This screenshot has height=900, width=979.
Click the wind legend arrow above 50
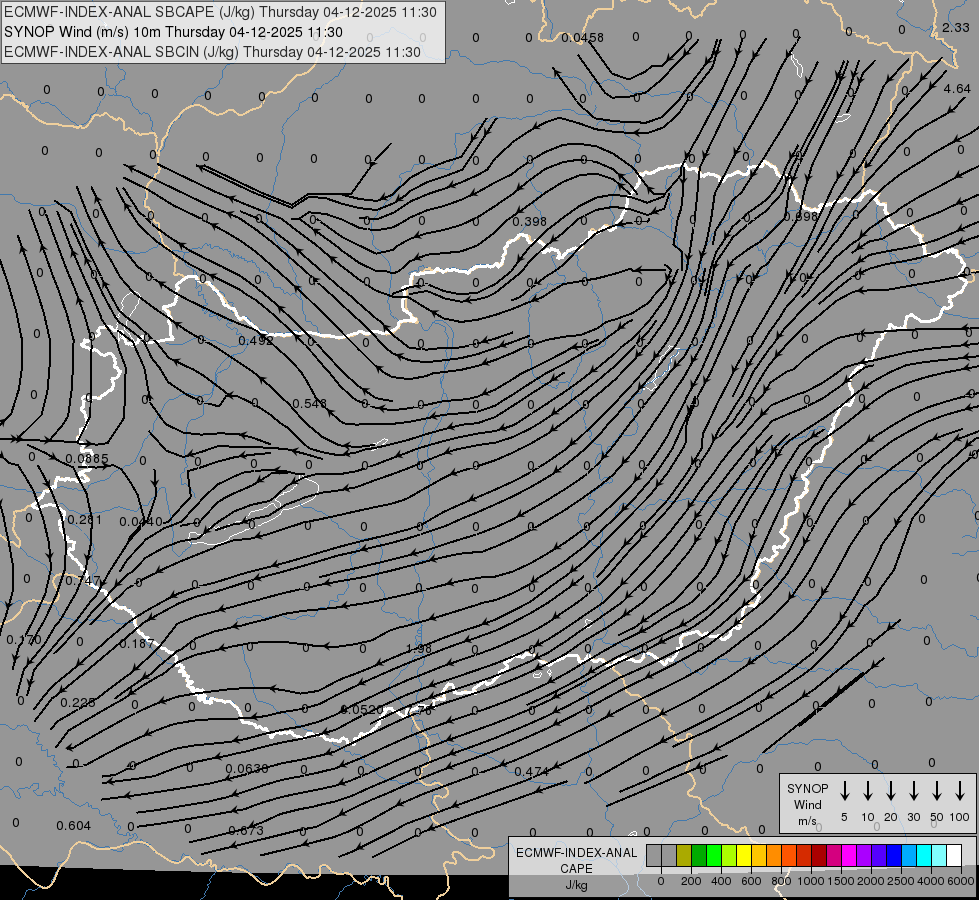click(x=937, y=791)
